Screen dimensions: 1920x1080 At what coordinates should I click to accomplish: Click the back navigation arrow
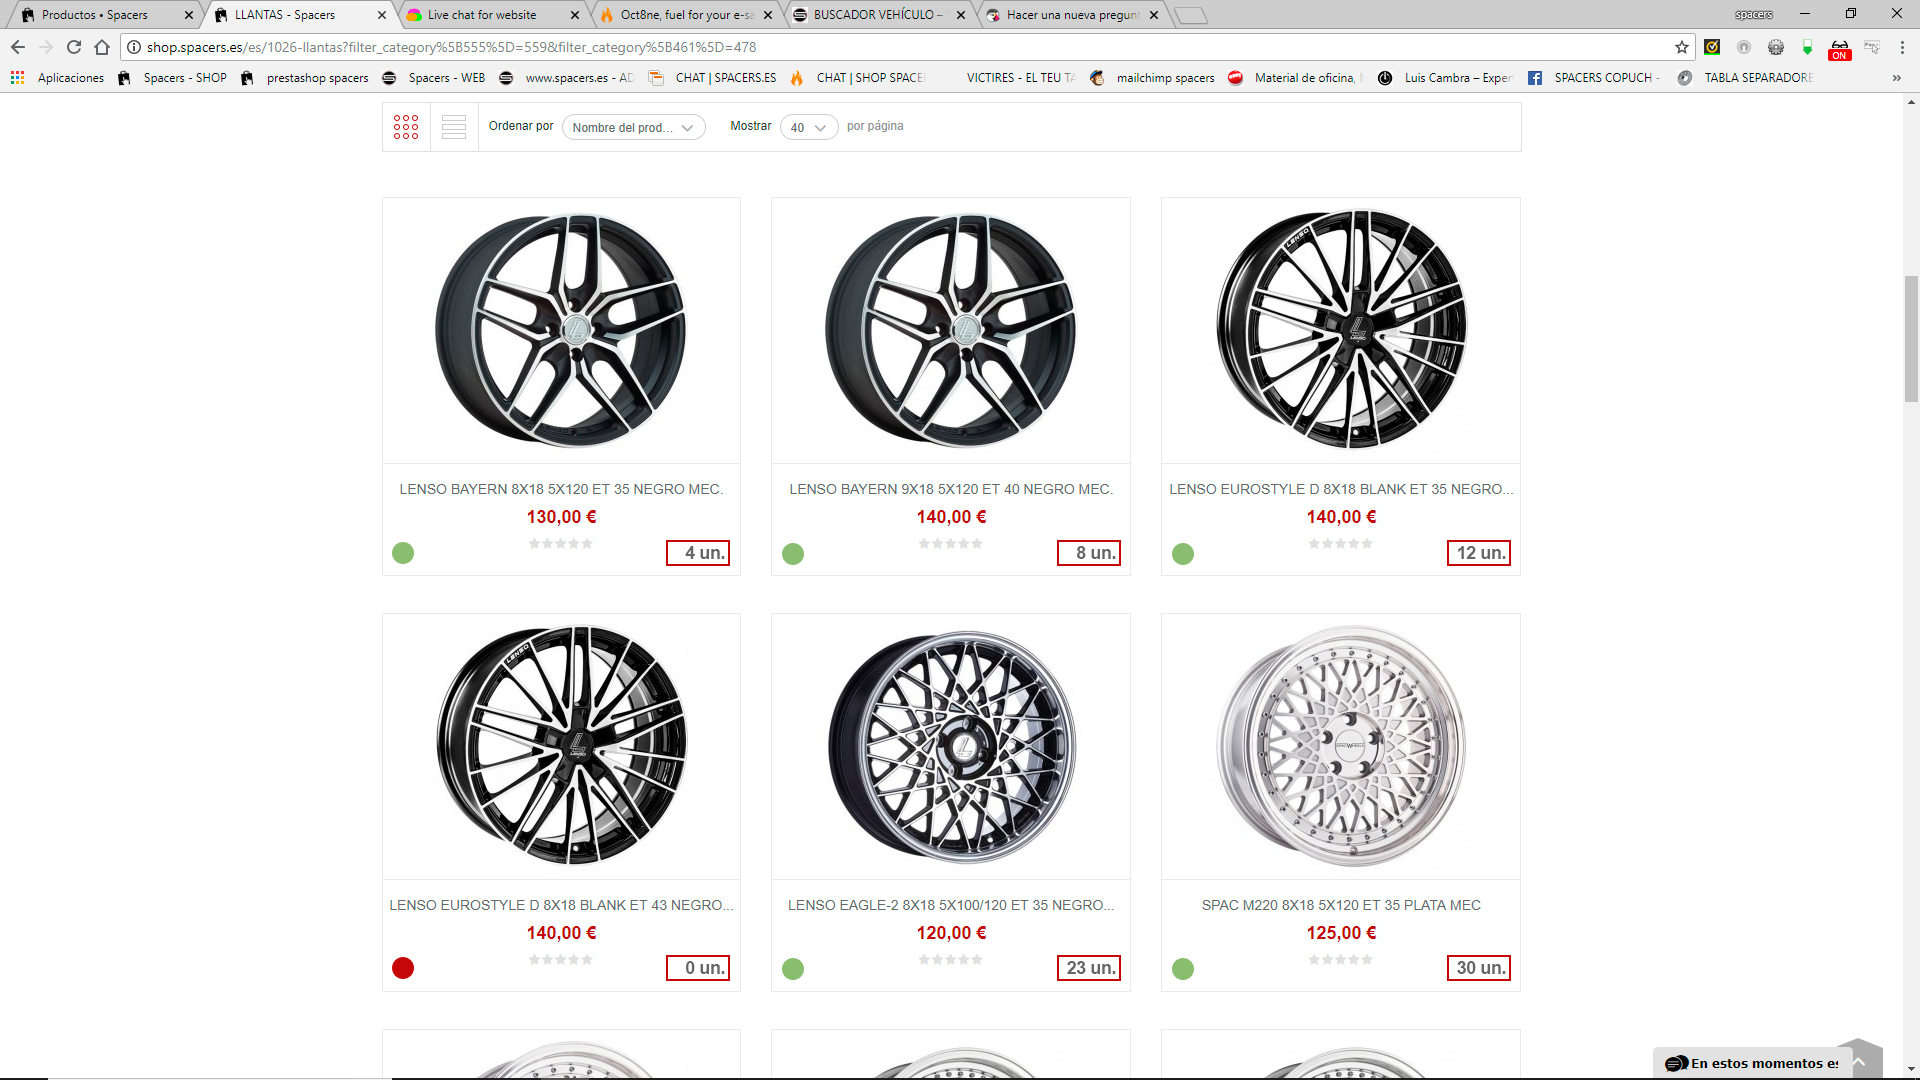[x=18, y=47]
